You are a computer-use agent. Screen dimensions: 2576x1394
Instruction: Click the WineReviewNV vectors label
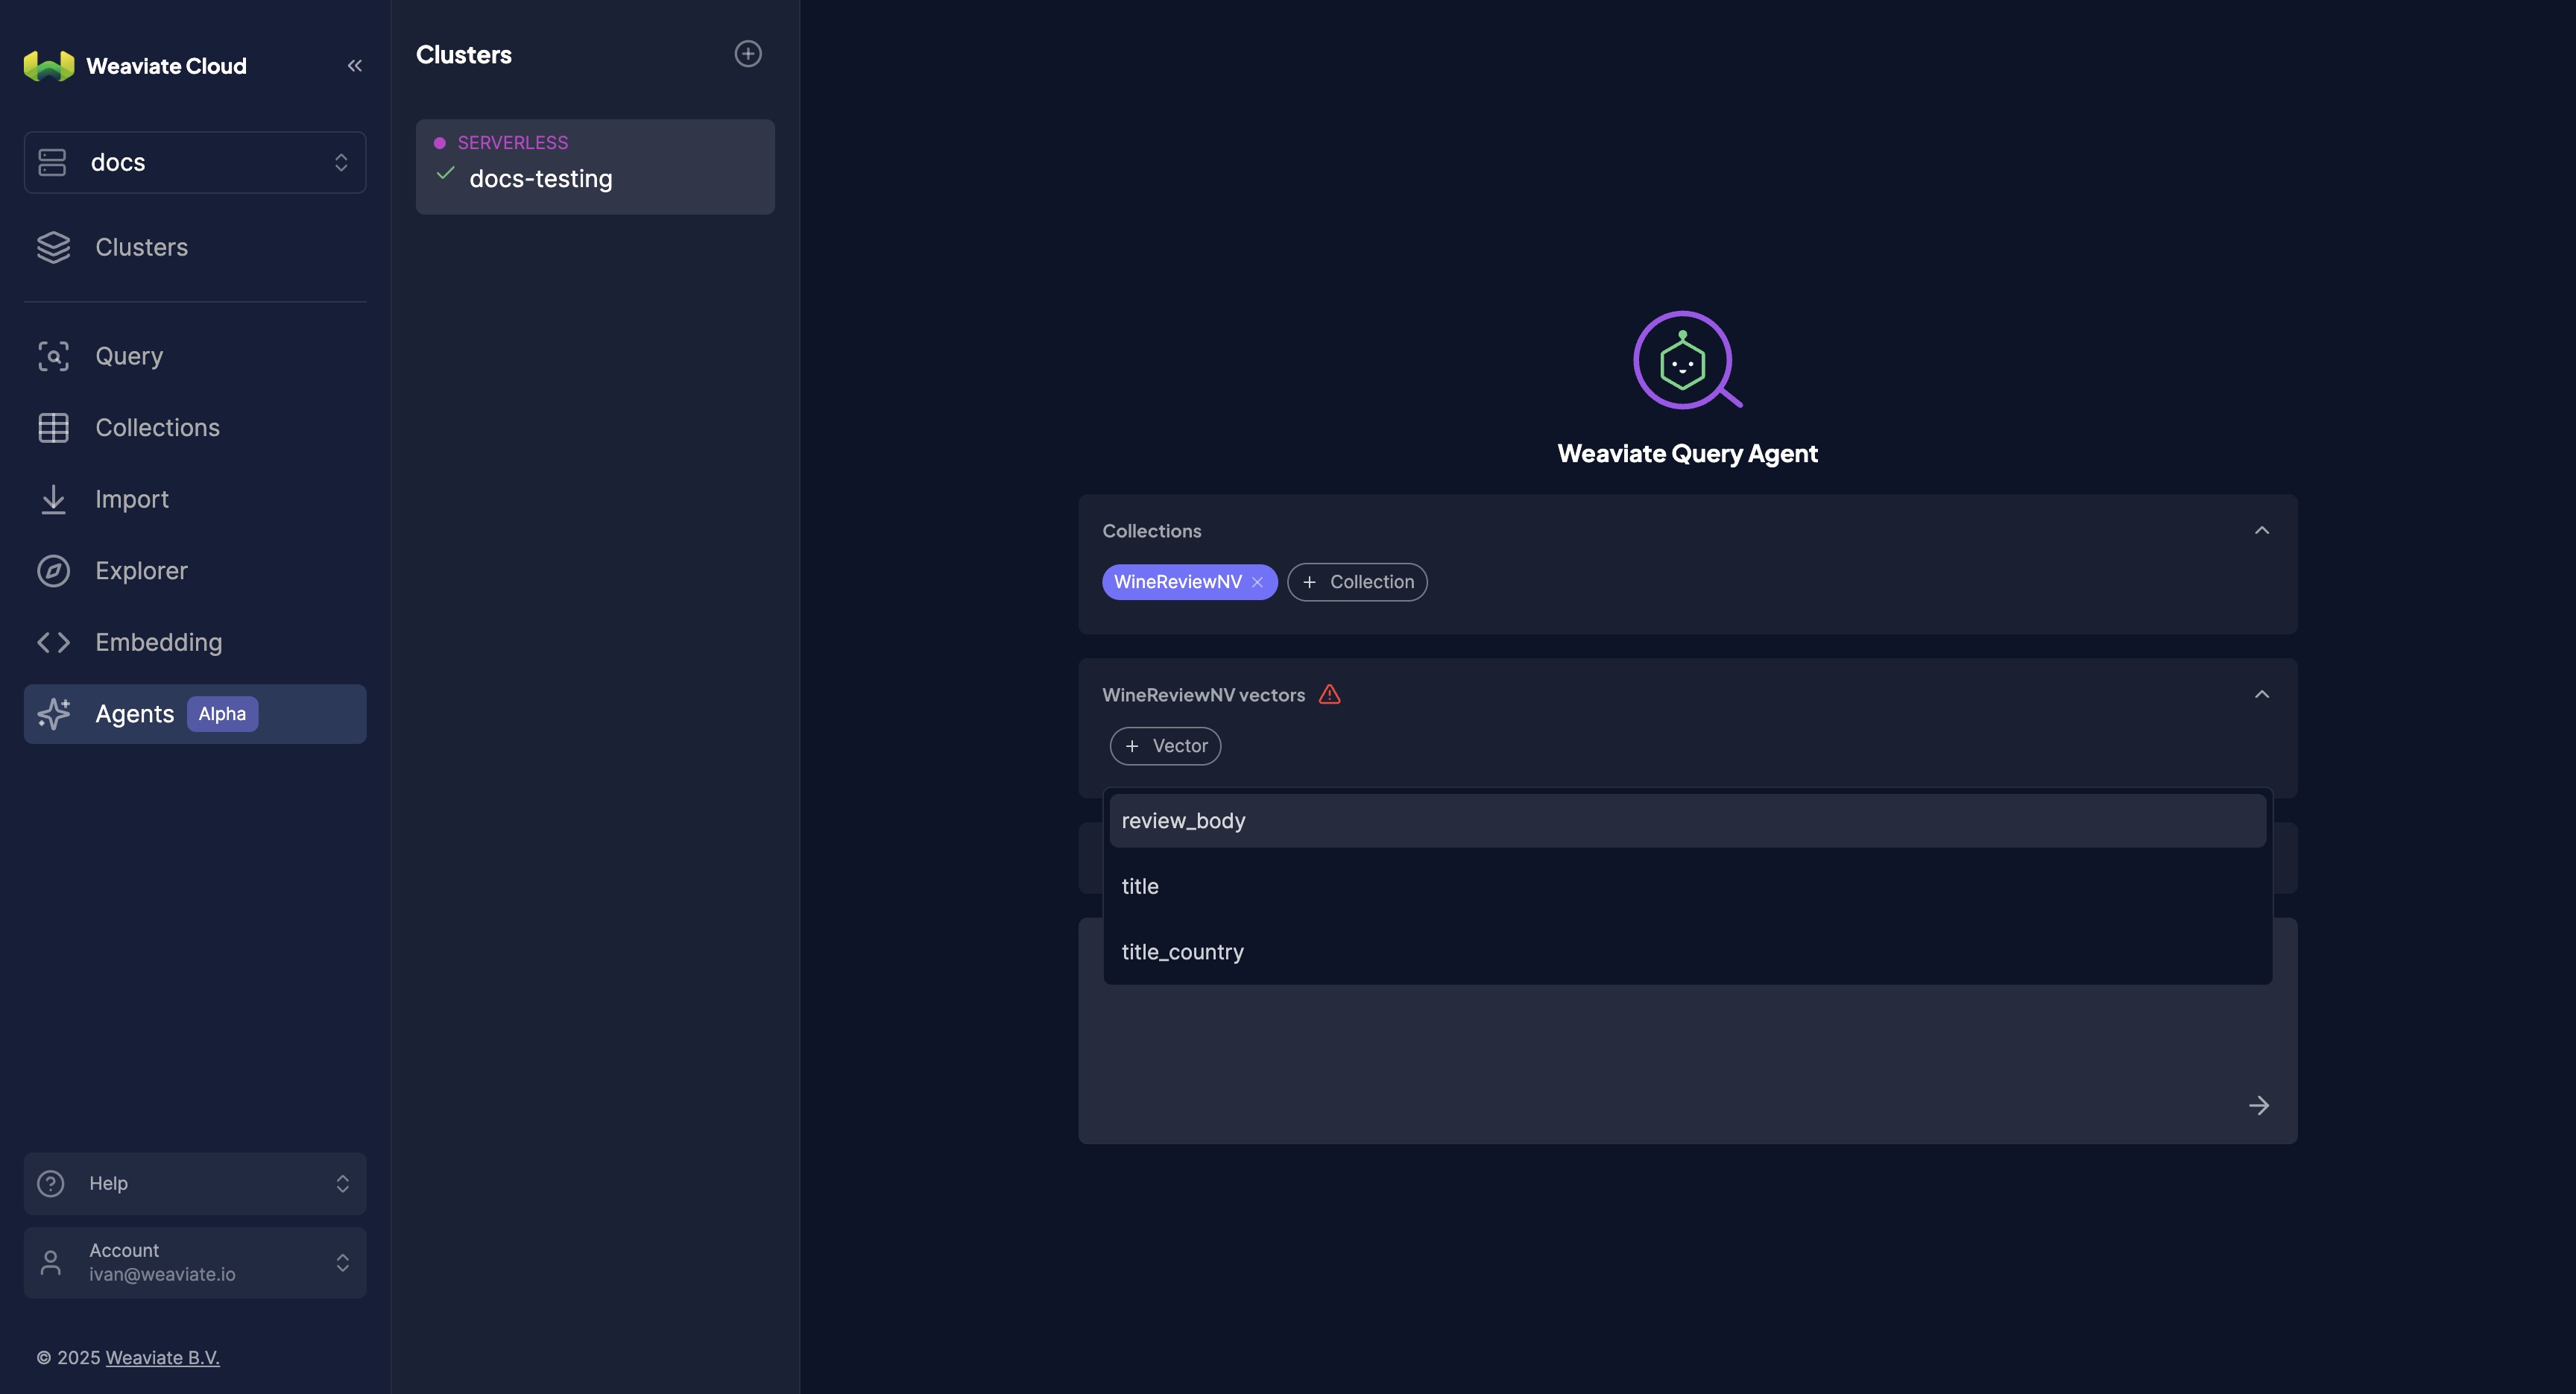pos(1203,695)
